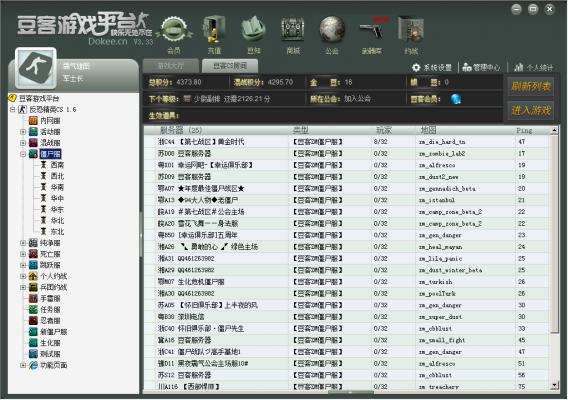
Task: Open the 武器库 pistol icon
Action: click(373, 29)
